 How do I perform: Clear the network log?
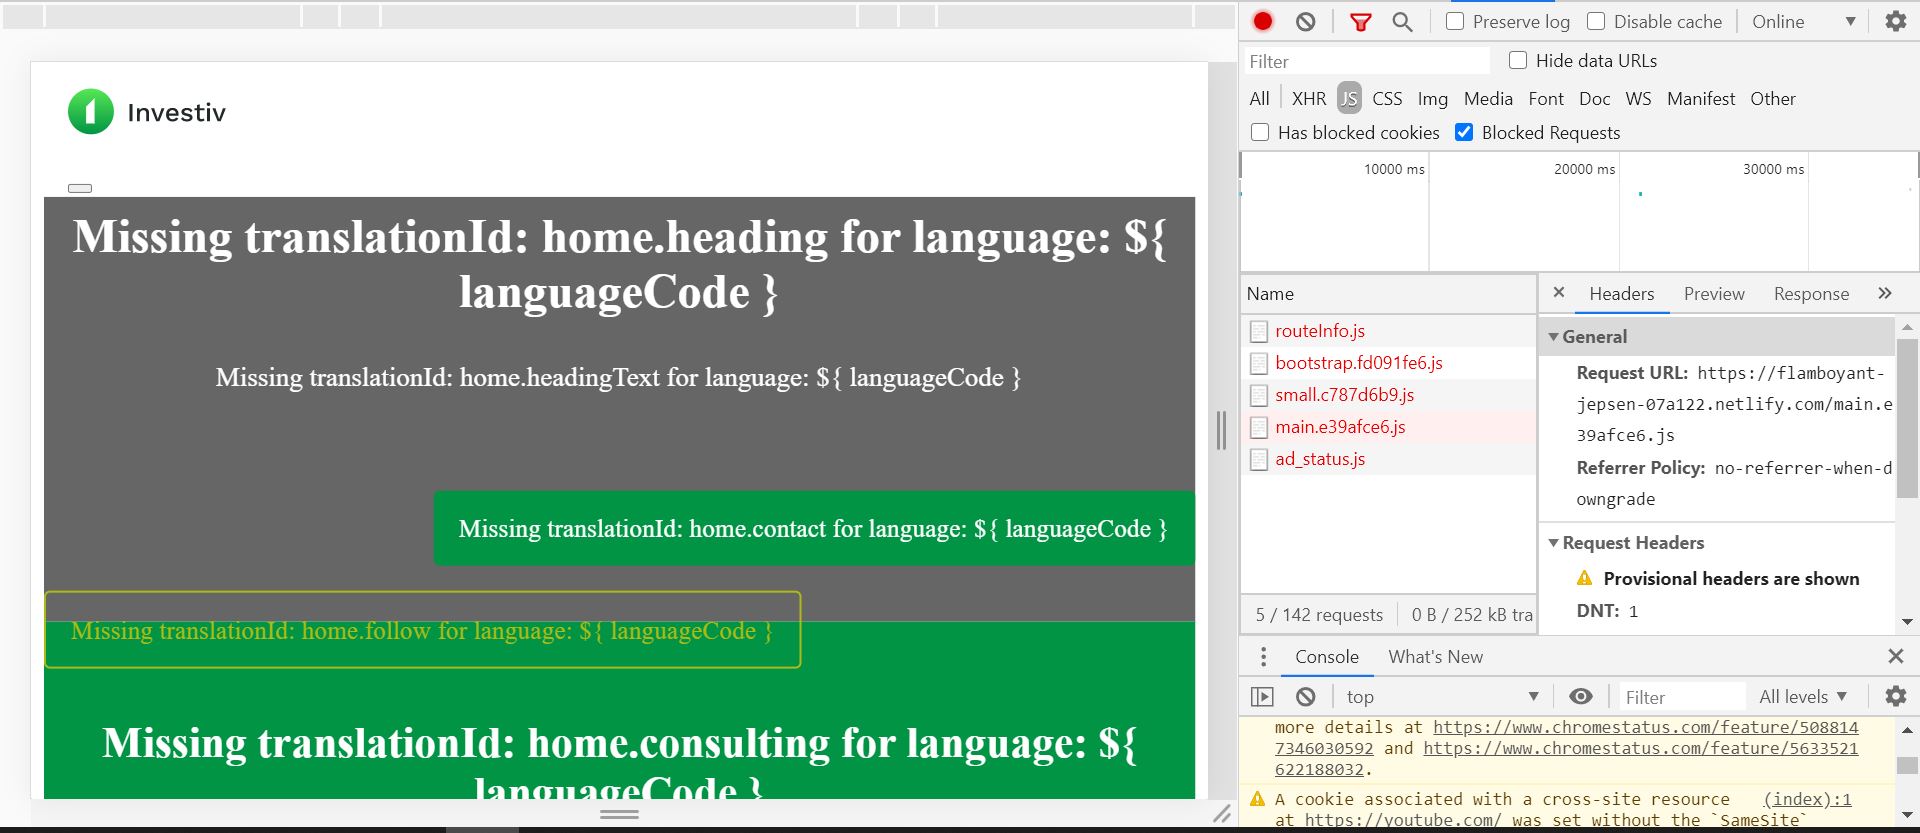(1306, 21)
